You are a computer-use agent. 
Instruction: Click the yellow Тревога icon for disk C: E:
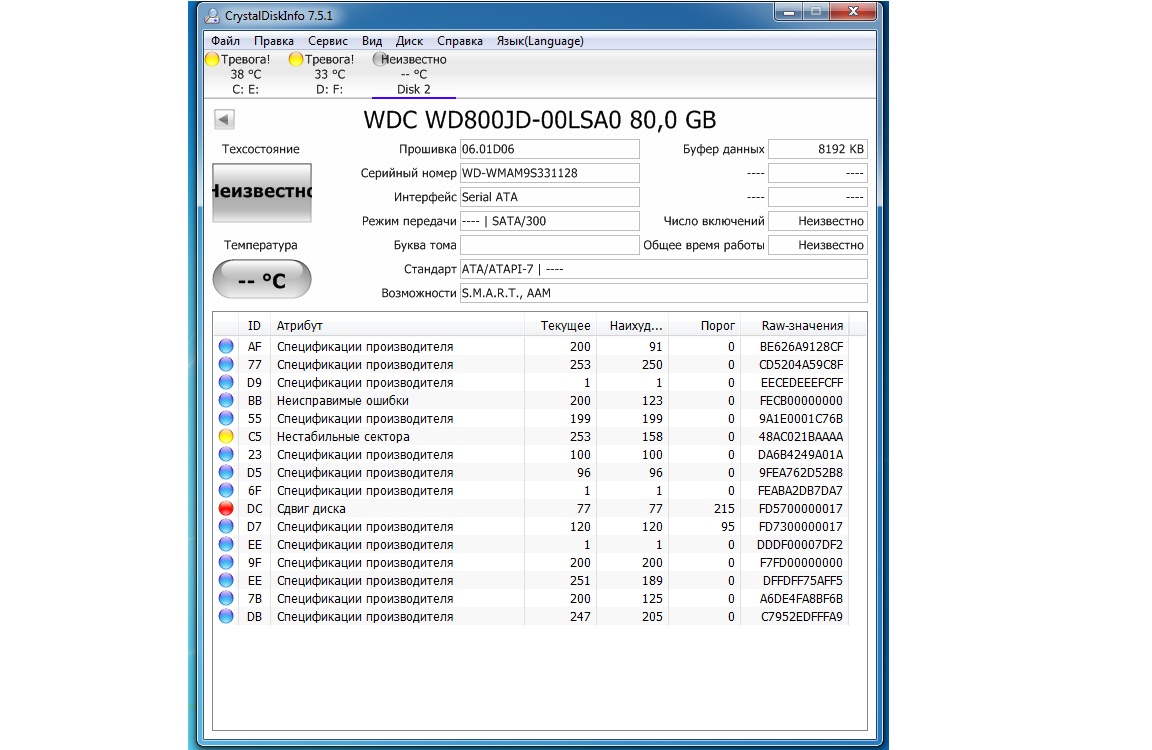tap(212, 60)
